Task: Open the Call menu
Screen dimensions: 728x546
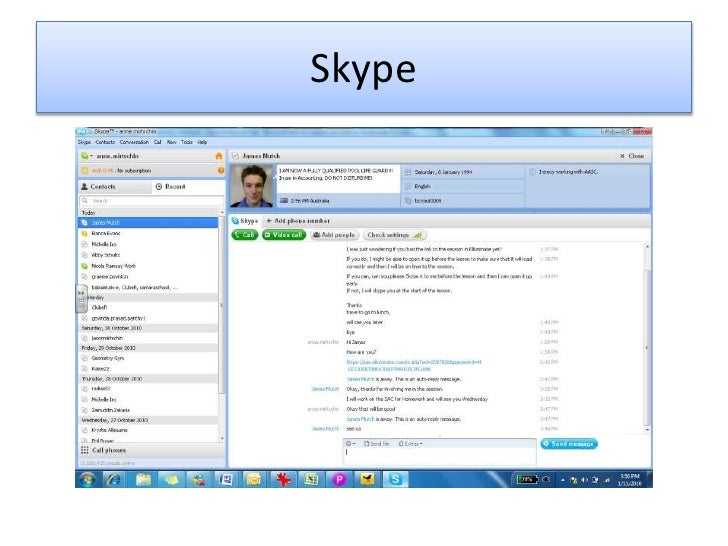Action: pyautogui.click(x=158, y=142)
